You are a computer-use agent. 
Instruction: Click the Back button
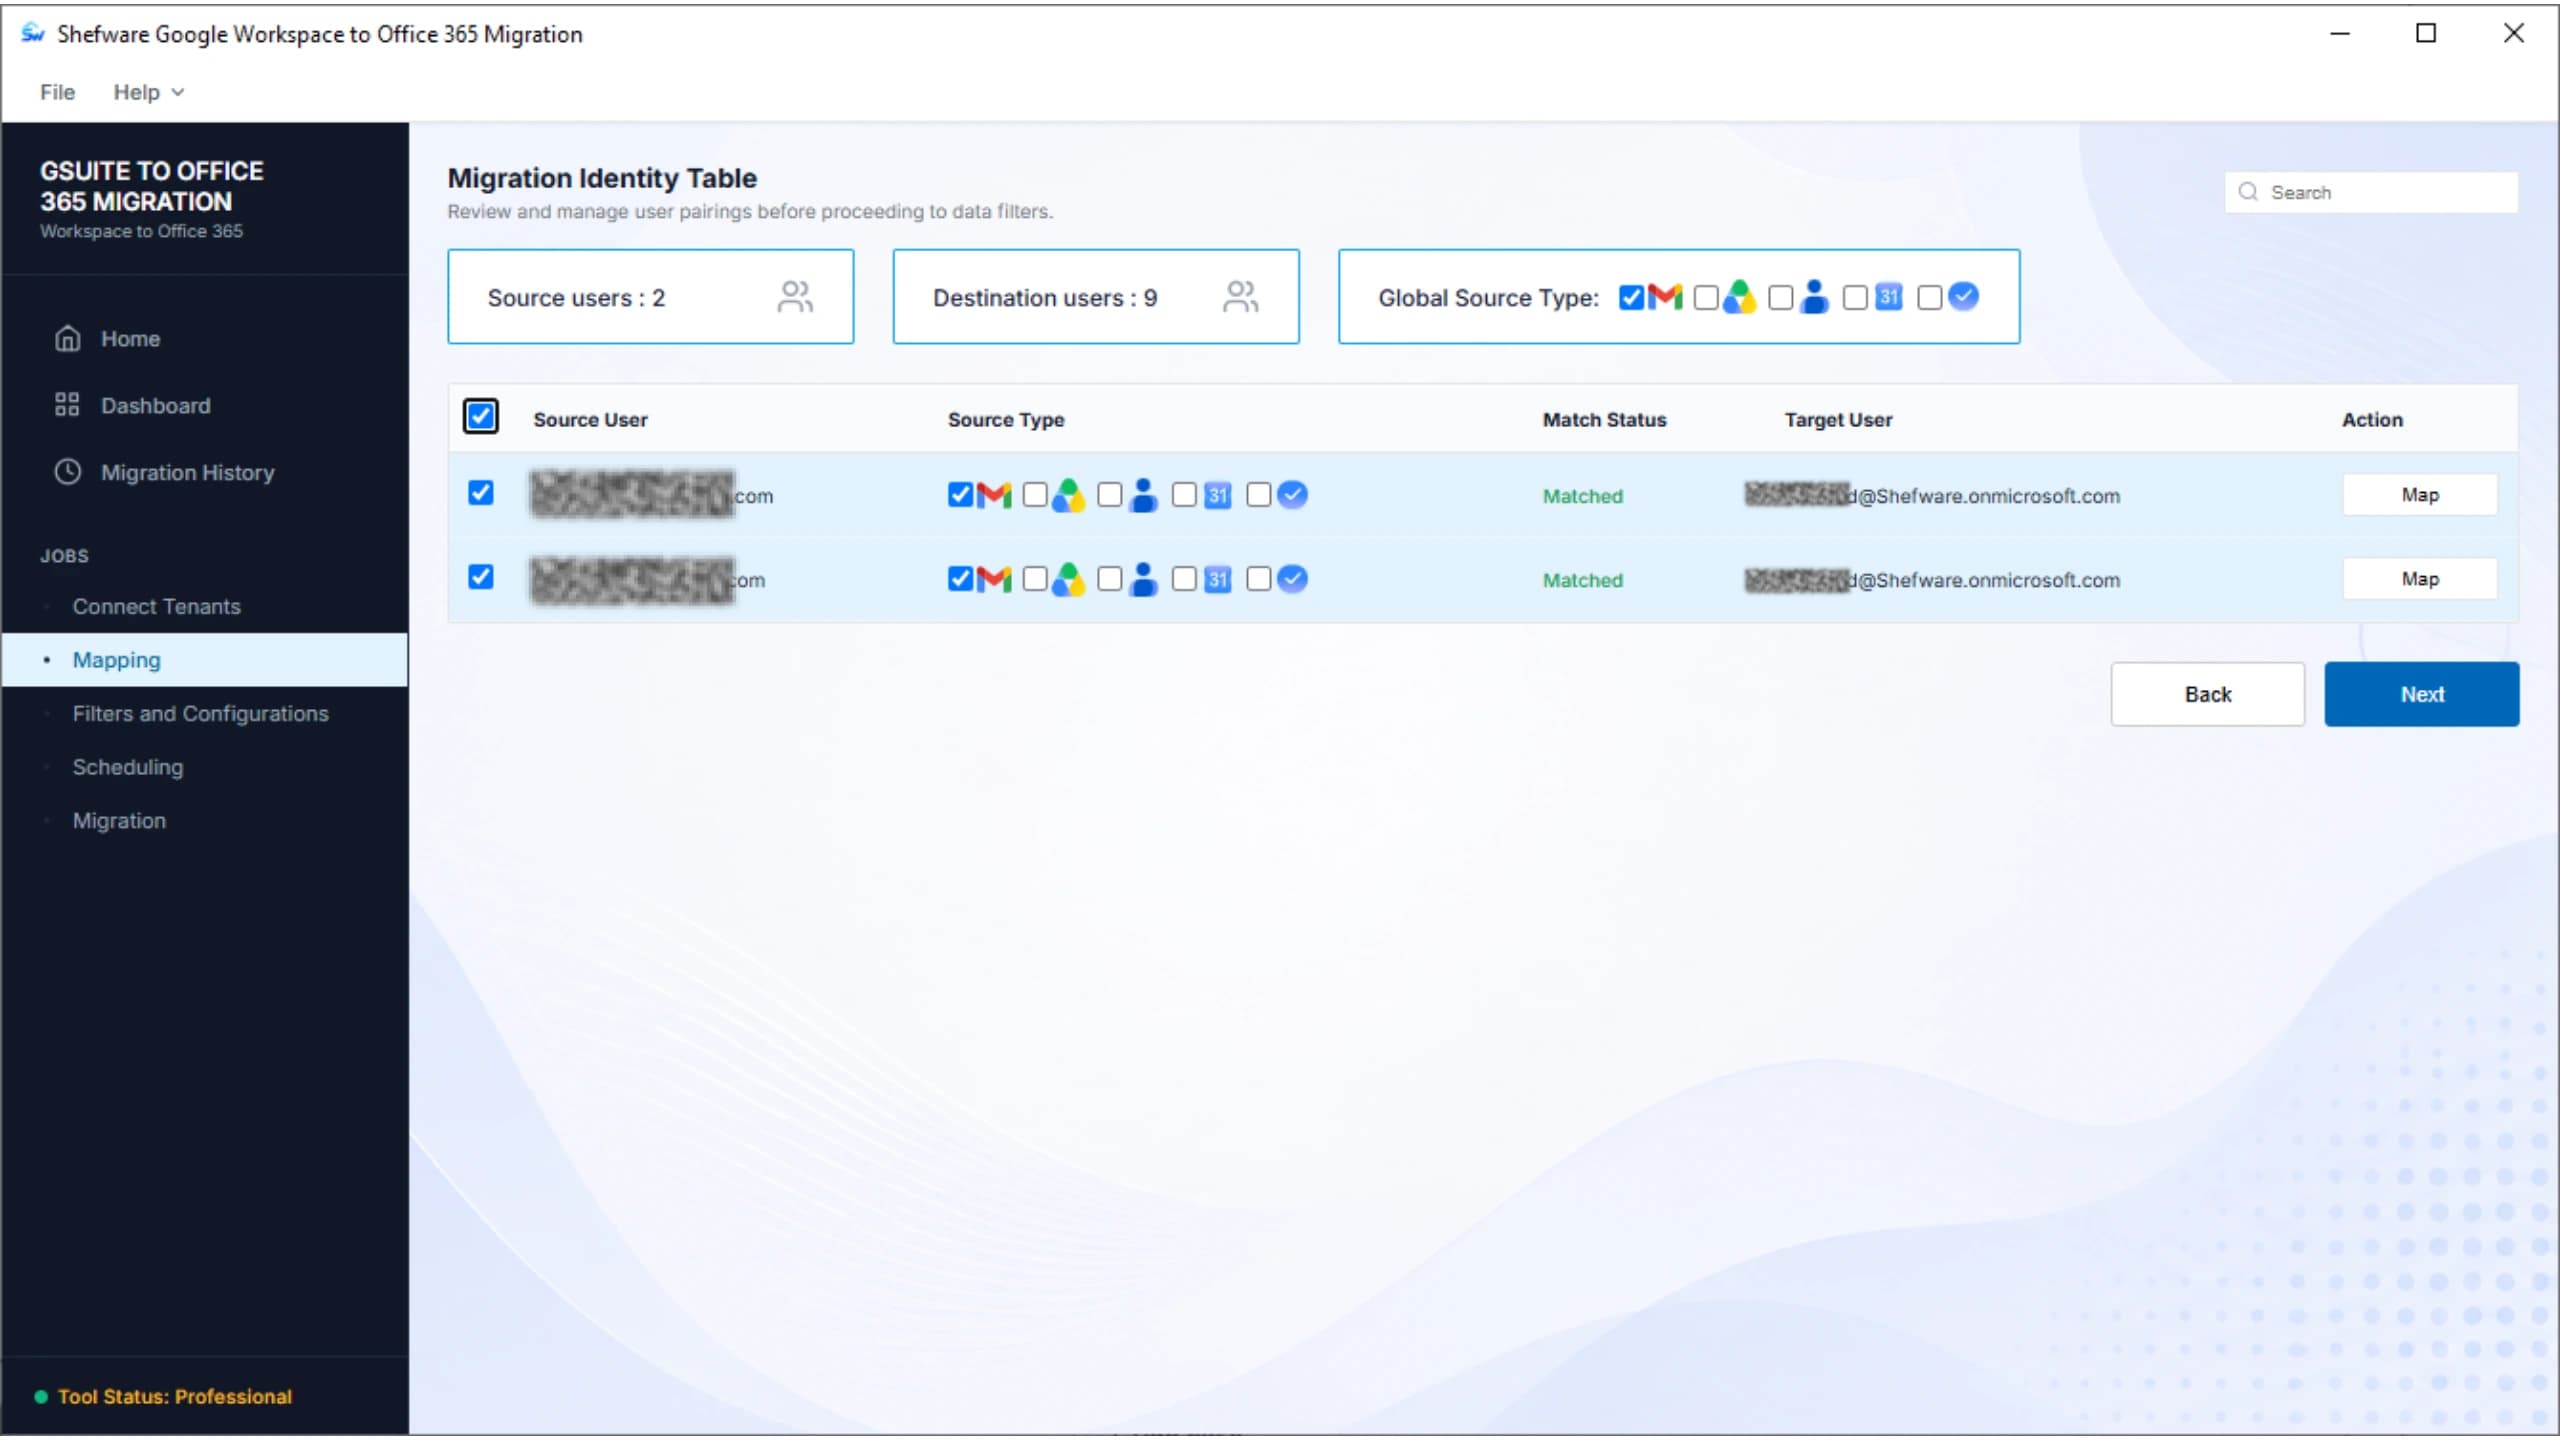point(2208,694)
